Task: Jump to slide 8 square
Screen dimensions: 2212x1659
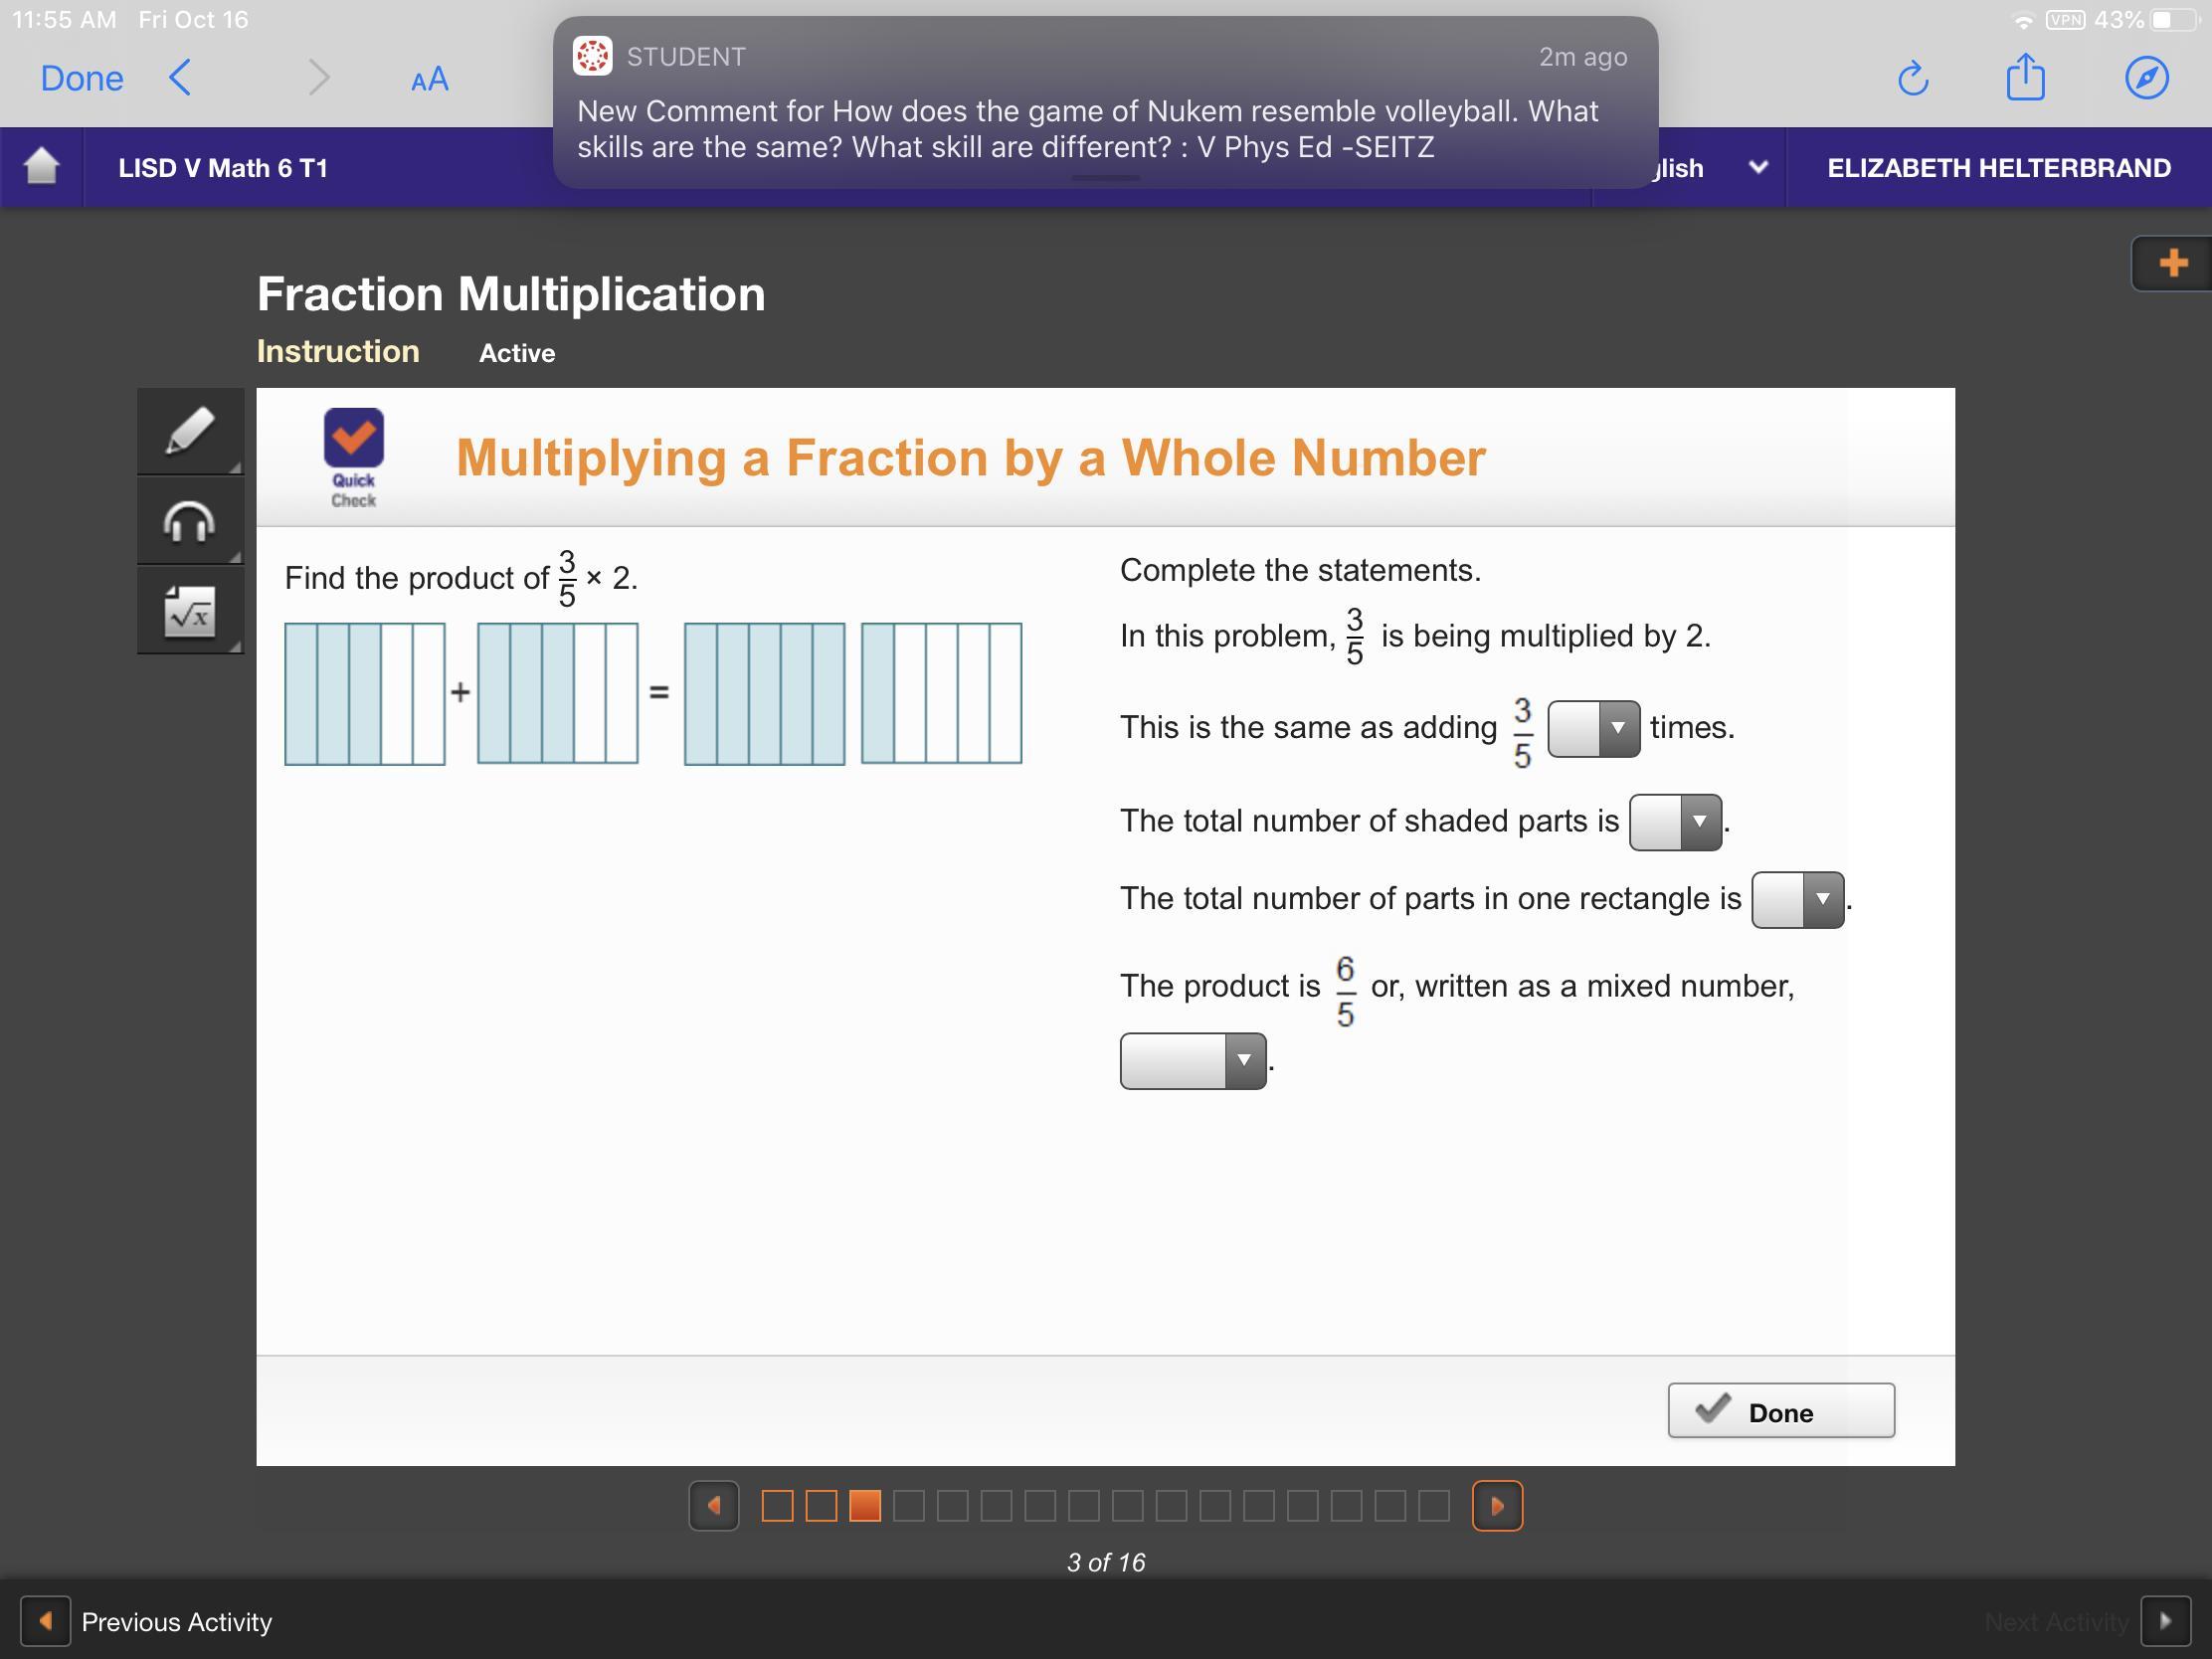Action: [1084, 1506]
